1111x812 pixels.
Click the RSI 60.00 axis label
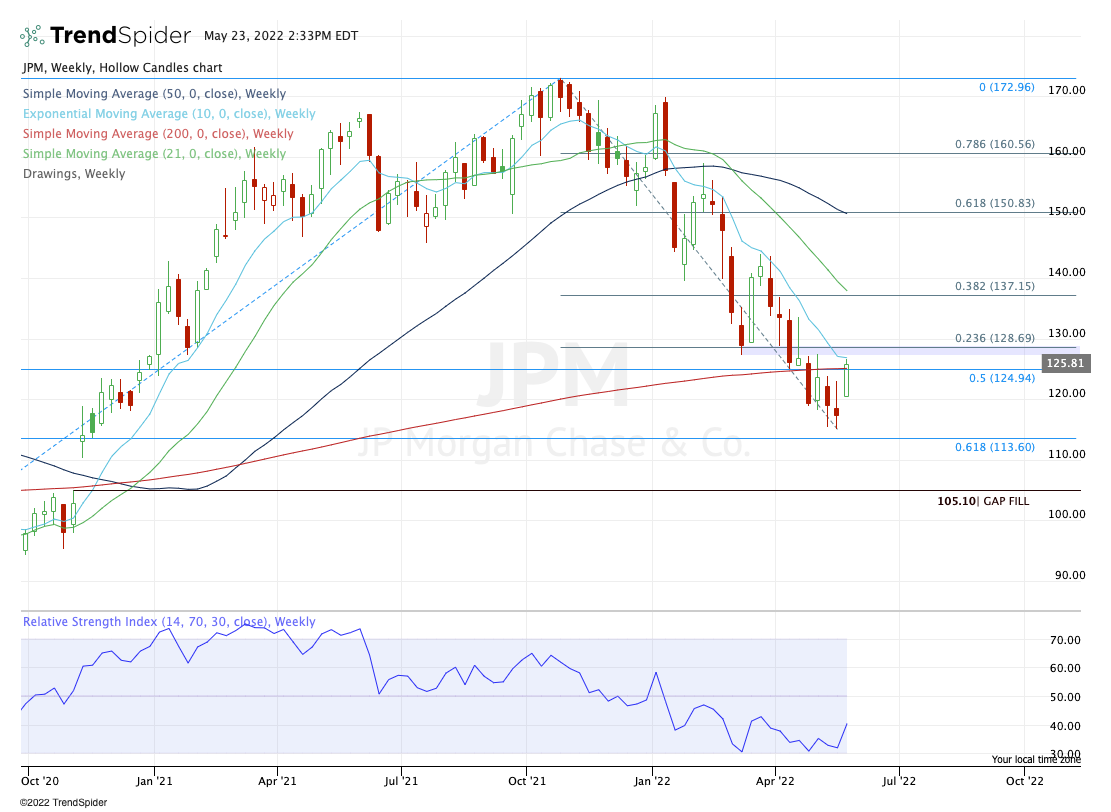pyautogui.click(x=1065, y=668)
